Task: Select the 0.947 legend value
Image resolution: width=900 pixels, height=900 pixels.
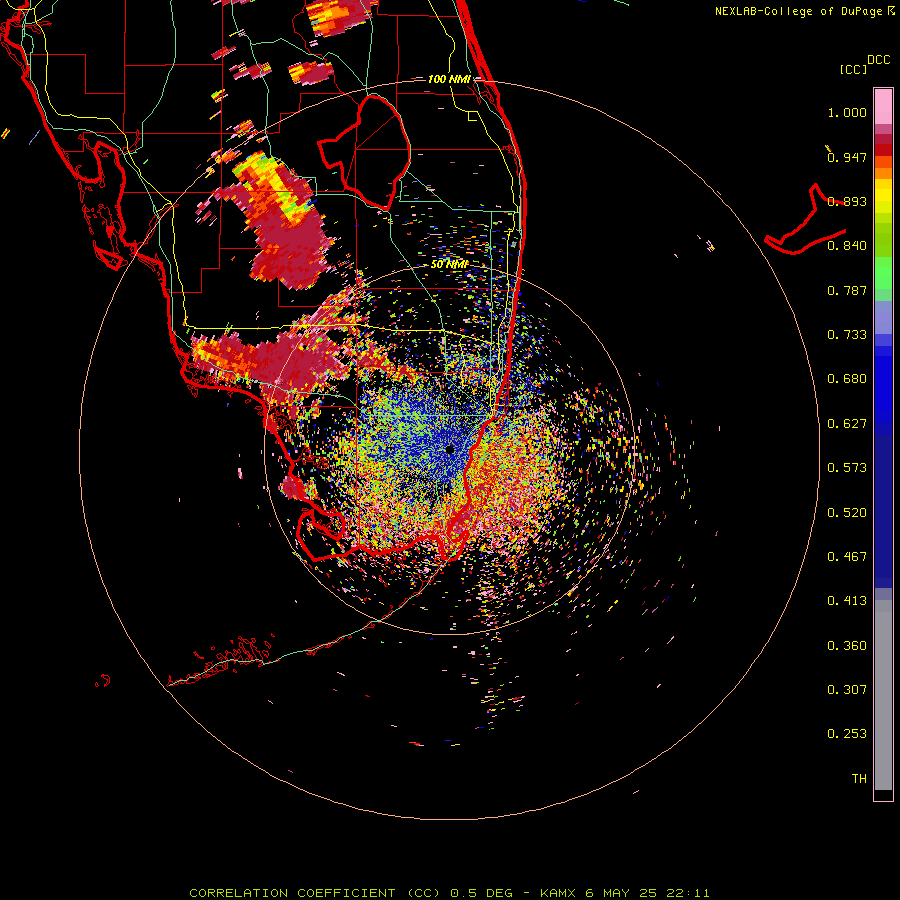Action: (x=847, y=157)
